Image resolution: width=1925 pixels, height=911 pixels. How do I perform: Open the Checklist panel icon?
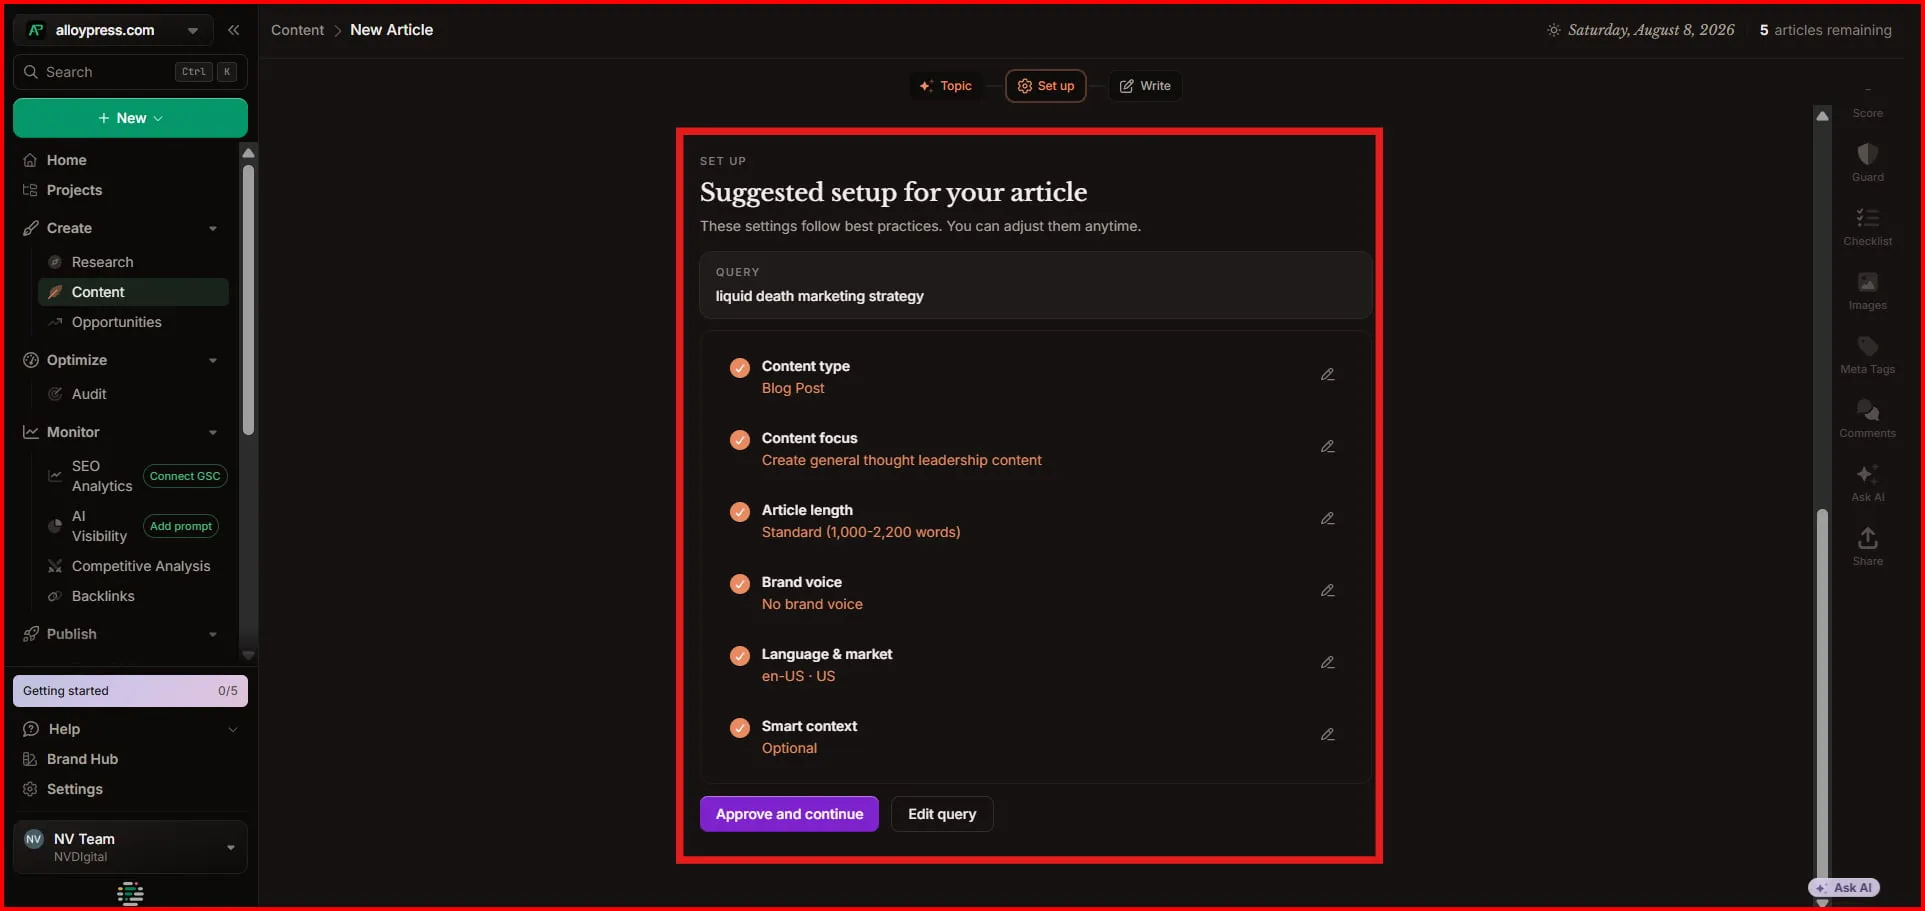1867,225
